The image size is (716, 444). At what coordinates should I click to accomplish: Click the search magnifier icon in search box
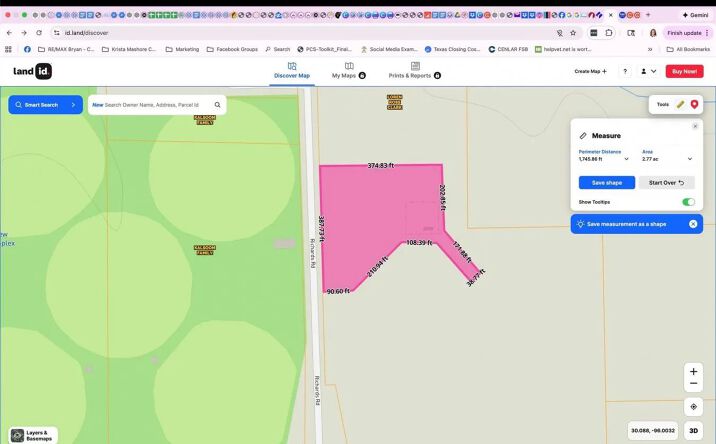[217, 105]
